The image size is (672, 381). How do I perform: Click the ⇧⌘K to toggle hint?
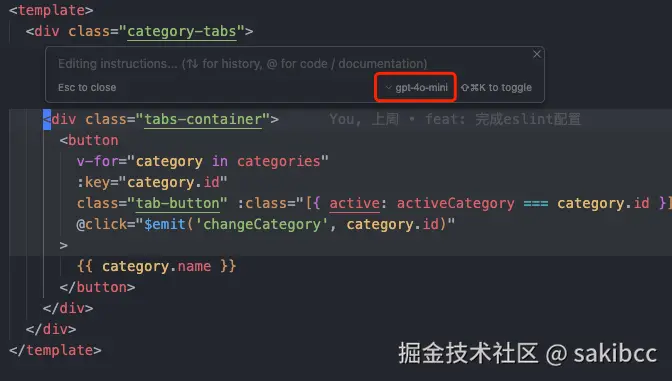tap(496, 87)
